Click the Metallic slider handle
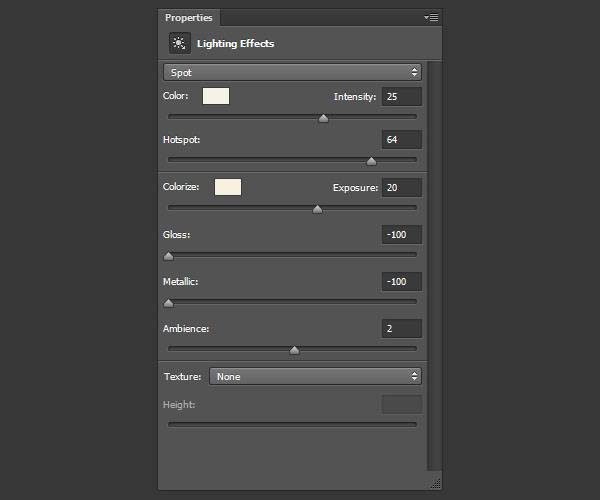600x500 pixels. pyautogui.click(x=168, y=303)
